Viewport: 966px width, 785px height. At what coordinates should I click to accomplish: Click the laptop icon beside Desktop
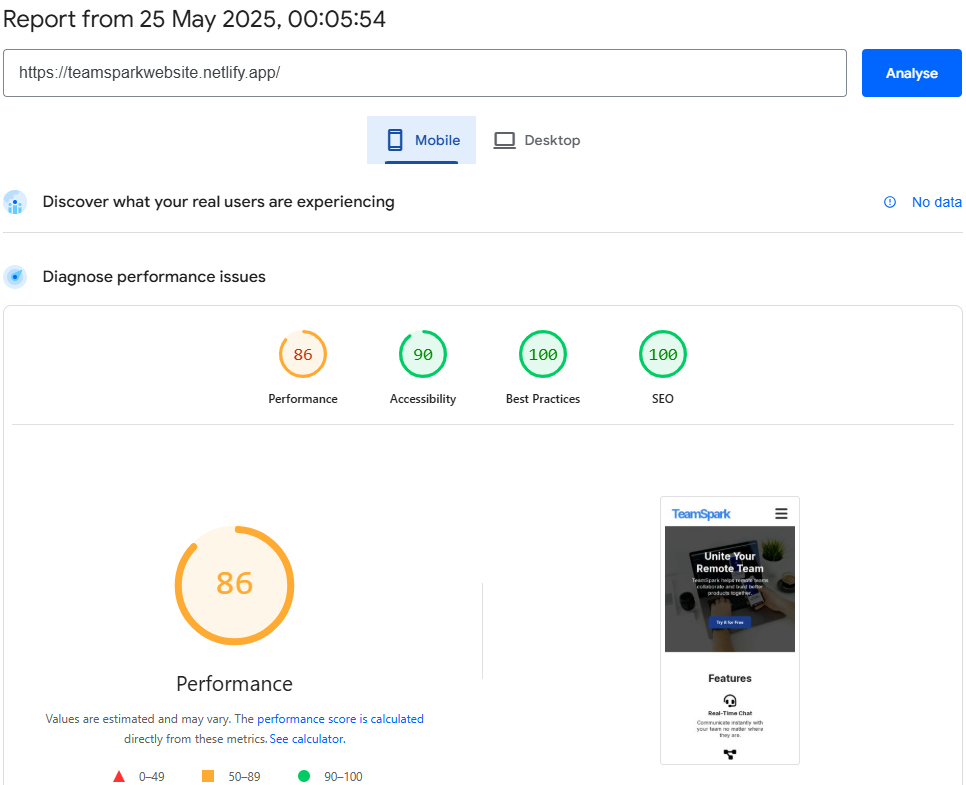pyautogui.click(x=505, y=140)
